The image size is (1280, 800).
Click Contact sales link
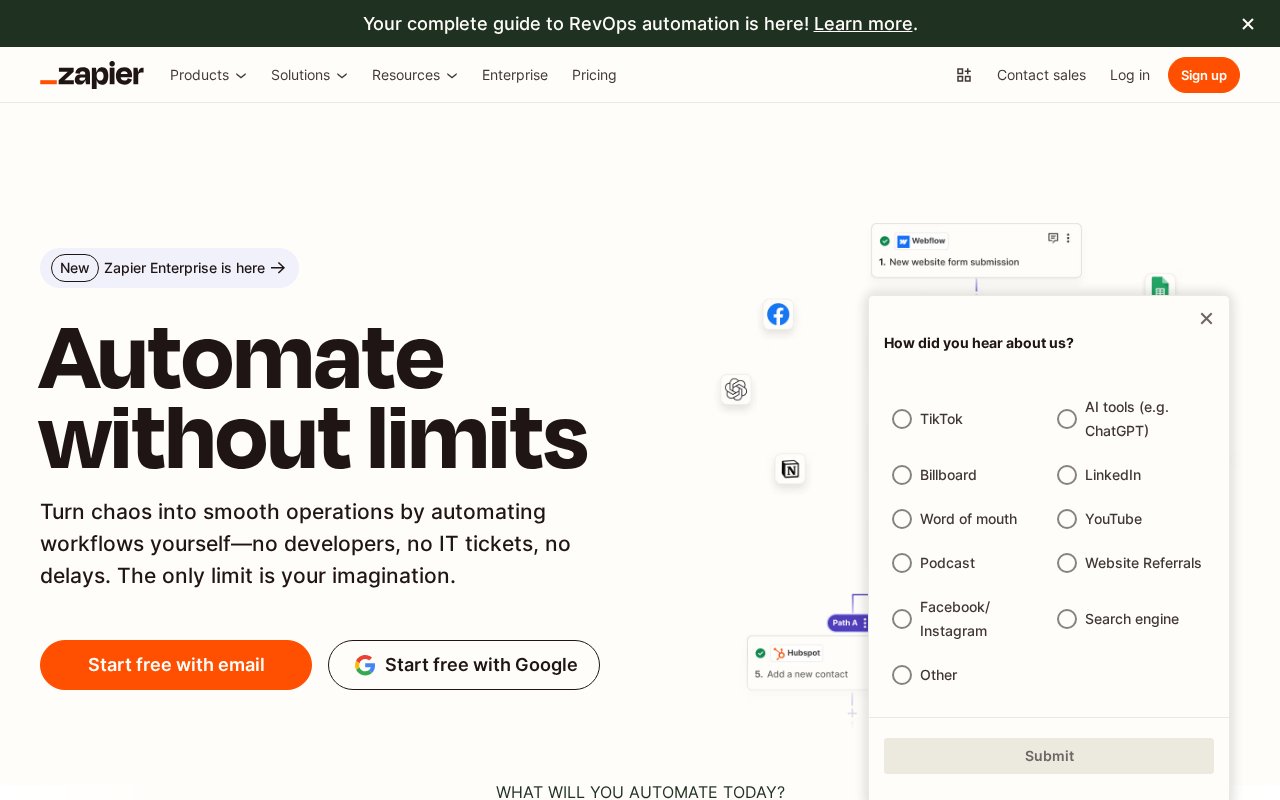[x=1041, y=75]
